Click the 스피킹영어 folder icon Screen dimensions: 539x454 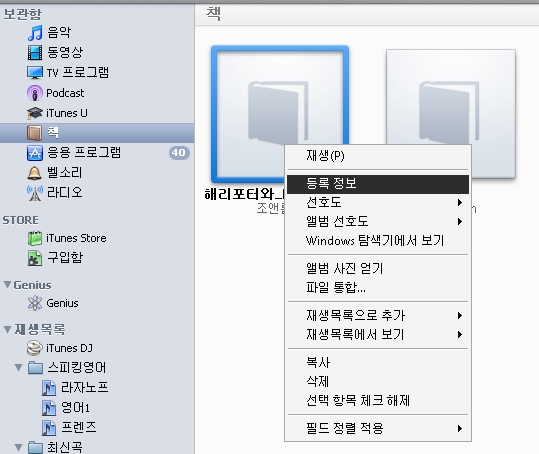(35, 368)
